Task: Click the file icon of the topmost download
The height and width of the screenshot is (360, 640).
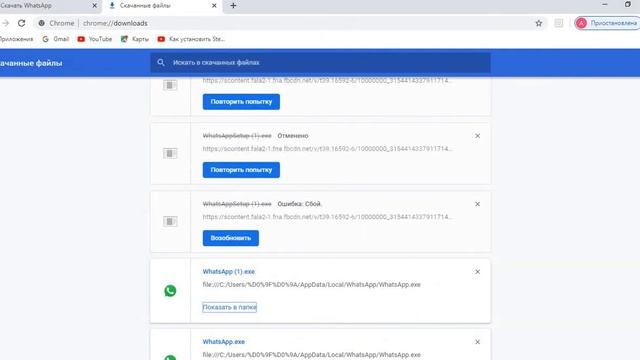Action: [170, 85]
